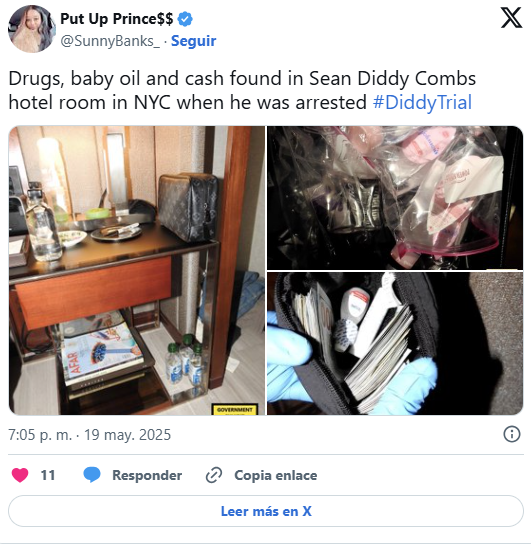Follow the account via Seguir
531x544 pixels.
coord(194,41)
